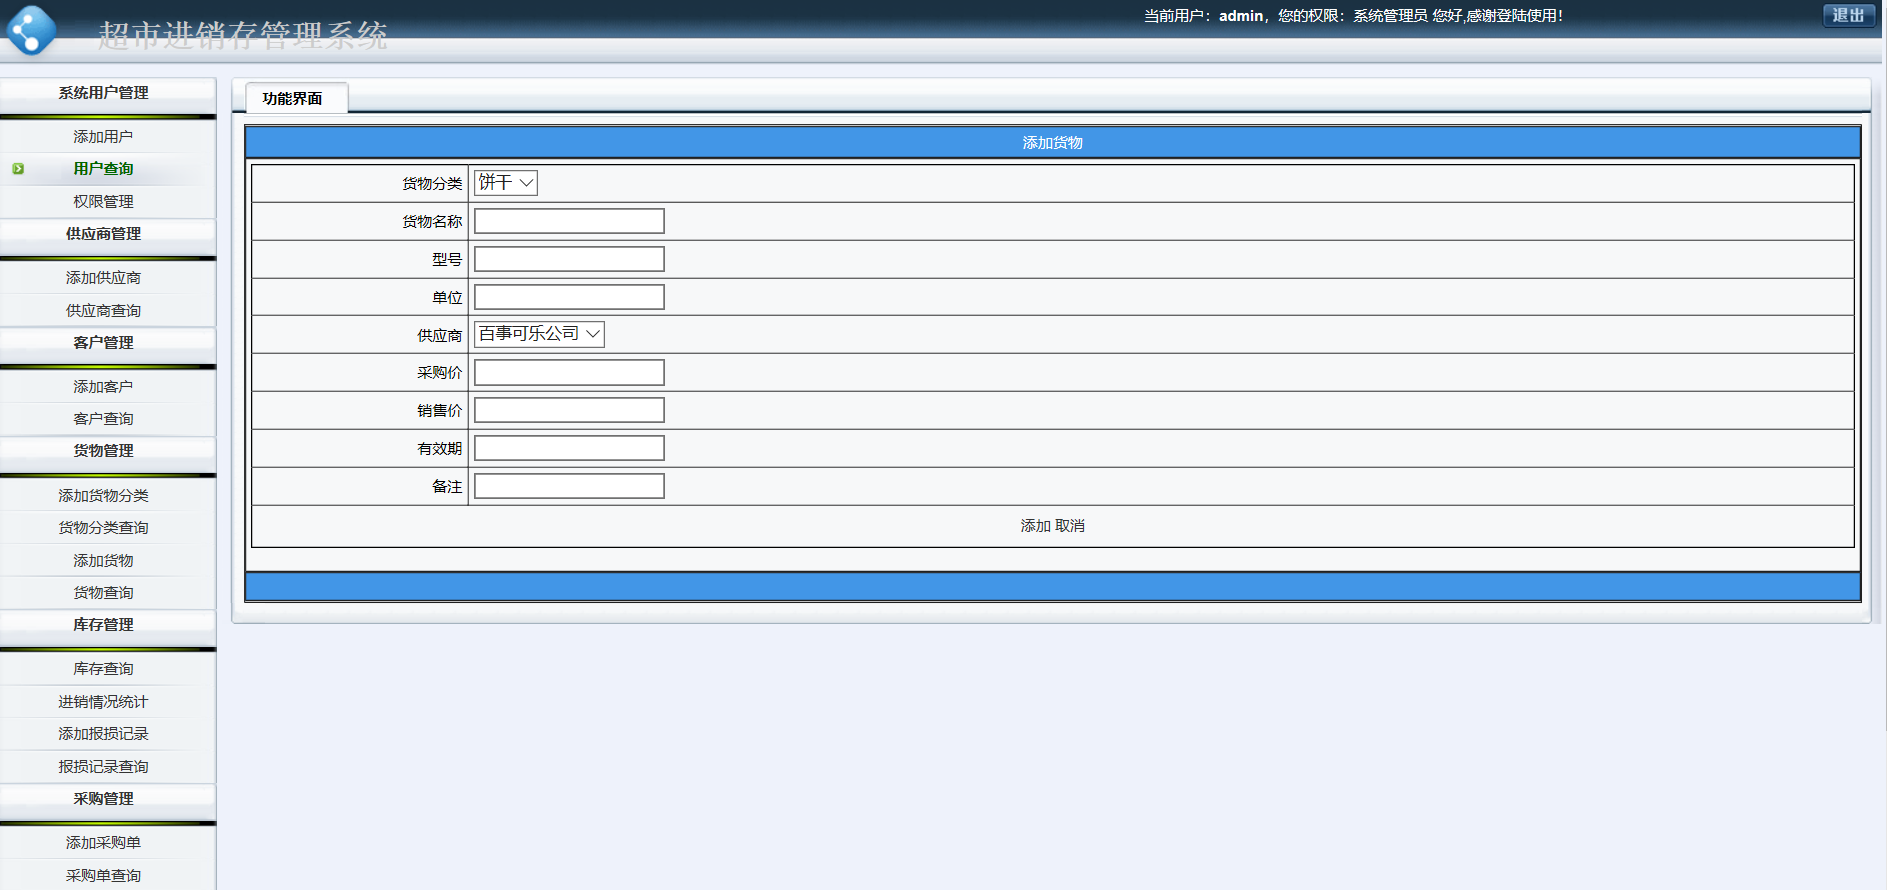Collapse the 货物管理 menu section
The width and height of the screenshot is (1887, 890).
tap(103, 451)
